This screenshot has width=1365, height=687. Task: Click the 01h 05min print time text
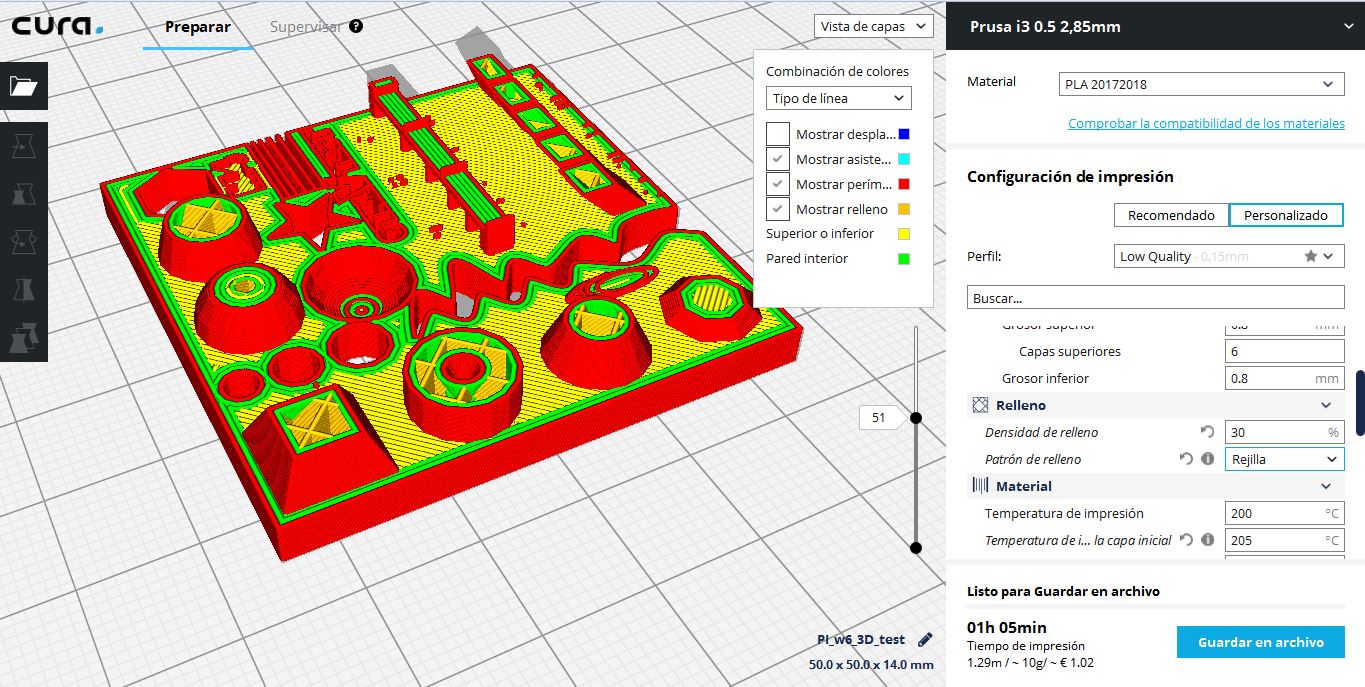(1007, 627)
